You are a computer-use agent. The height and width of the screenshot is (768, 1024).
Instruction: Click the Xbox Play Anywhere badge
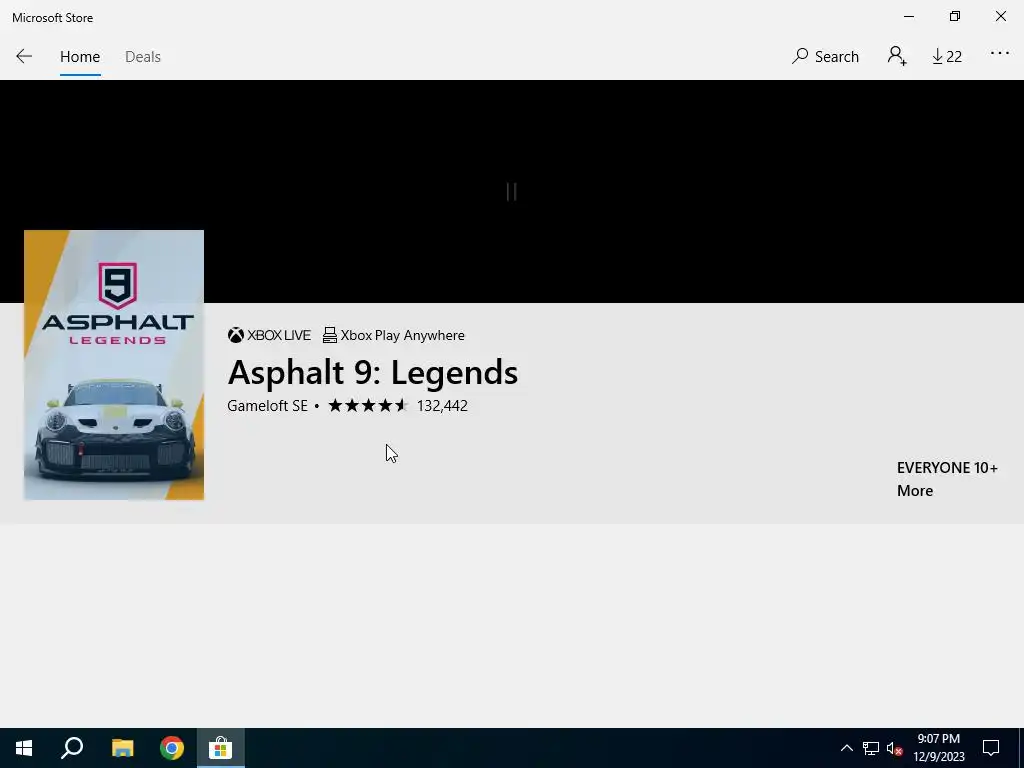[x=394, y=335]
